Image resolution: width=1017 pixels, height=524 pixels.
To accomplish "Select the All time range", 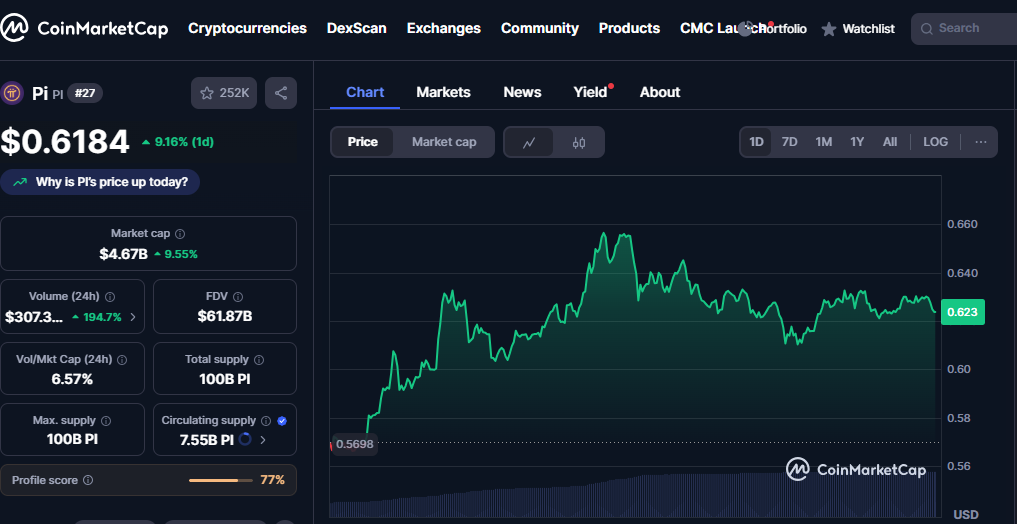I will point(890,141).
